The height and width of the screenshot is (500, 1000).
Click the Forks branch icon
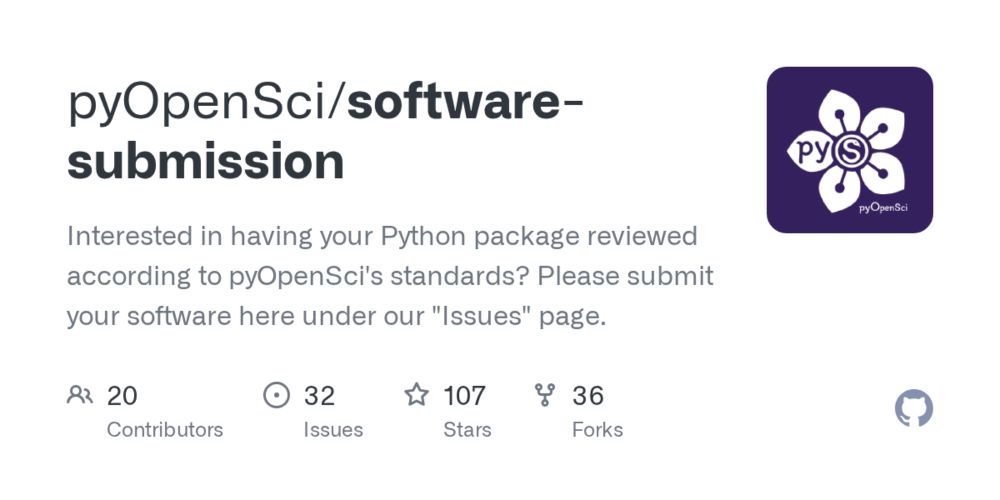coord(545,396)
